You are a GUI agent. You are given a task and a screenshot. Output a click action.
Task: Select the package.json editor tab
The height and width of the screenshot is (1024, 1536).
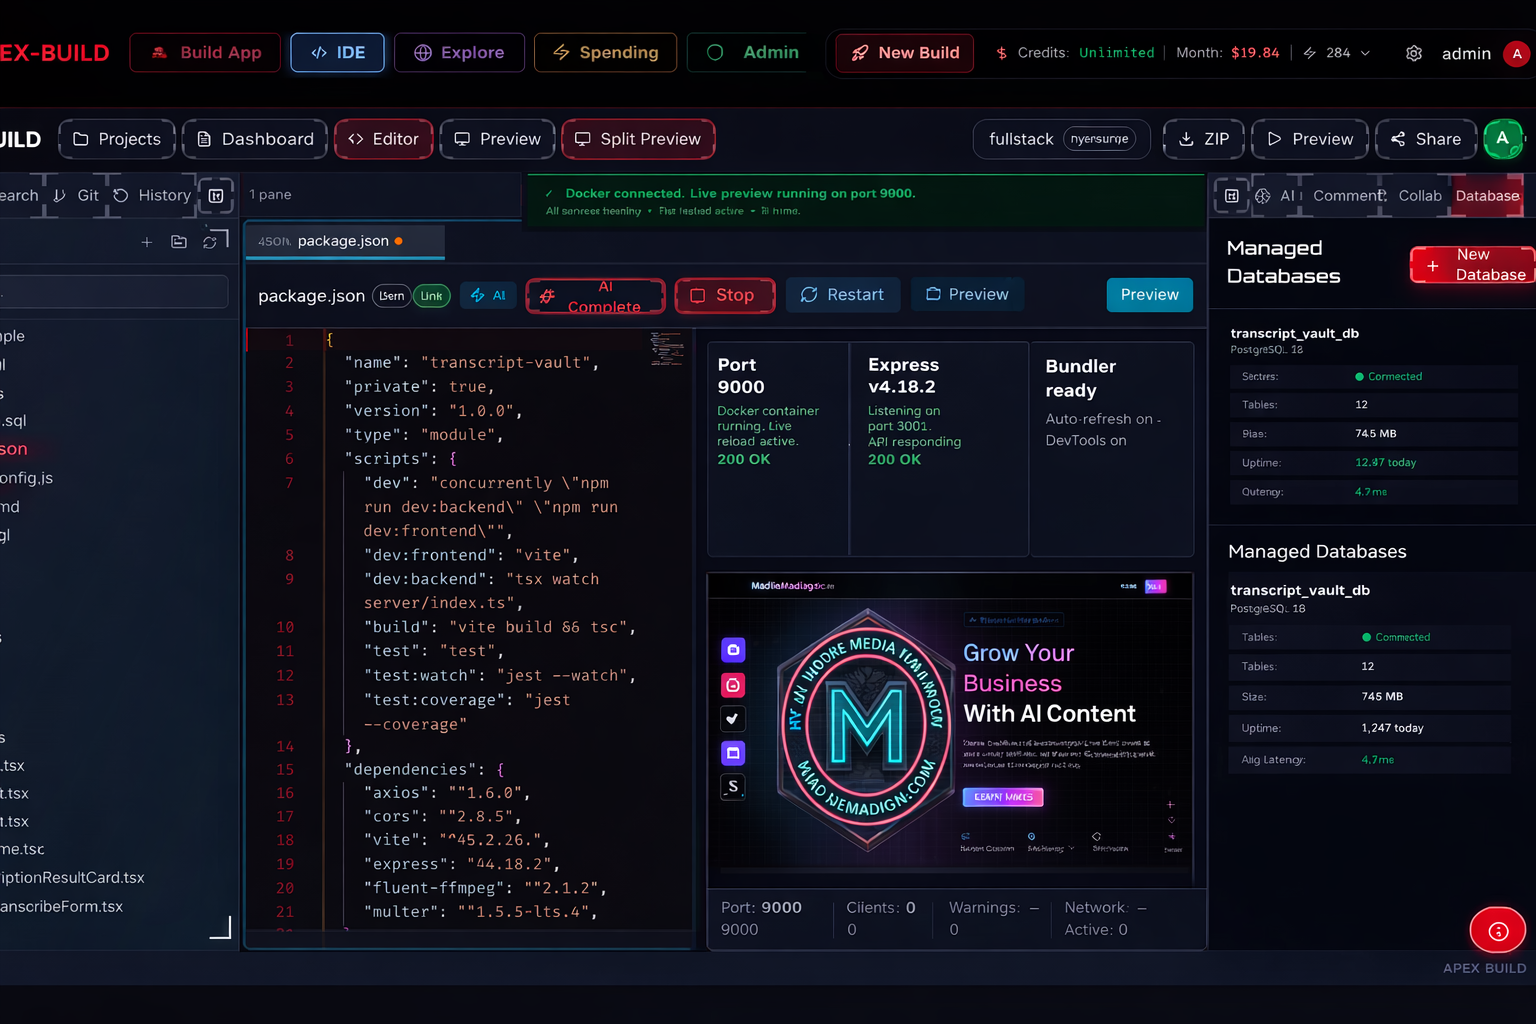point(345,241)
